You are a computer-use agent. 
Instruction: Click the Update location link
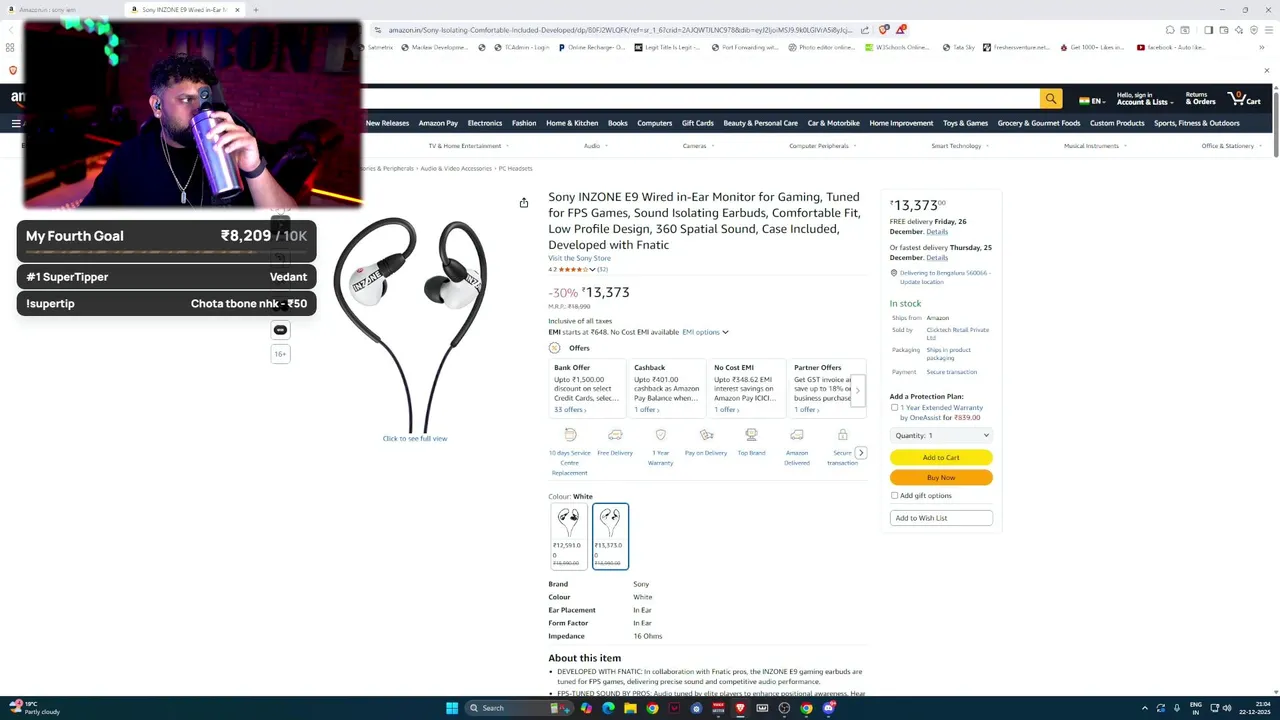tap(921, 282)
